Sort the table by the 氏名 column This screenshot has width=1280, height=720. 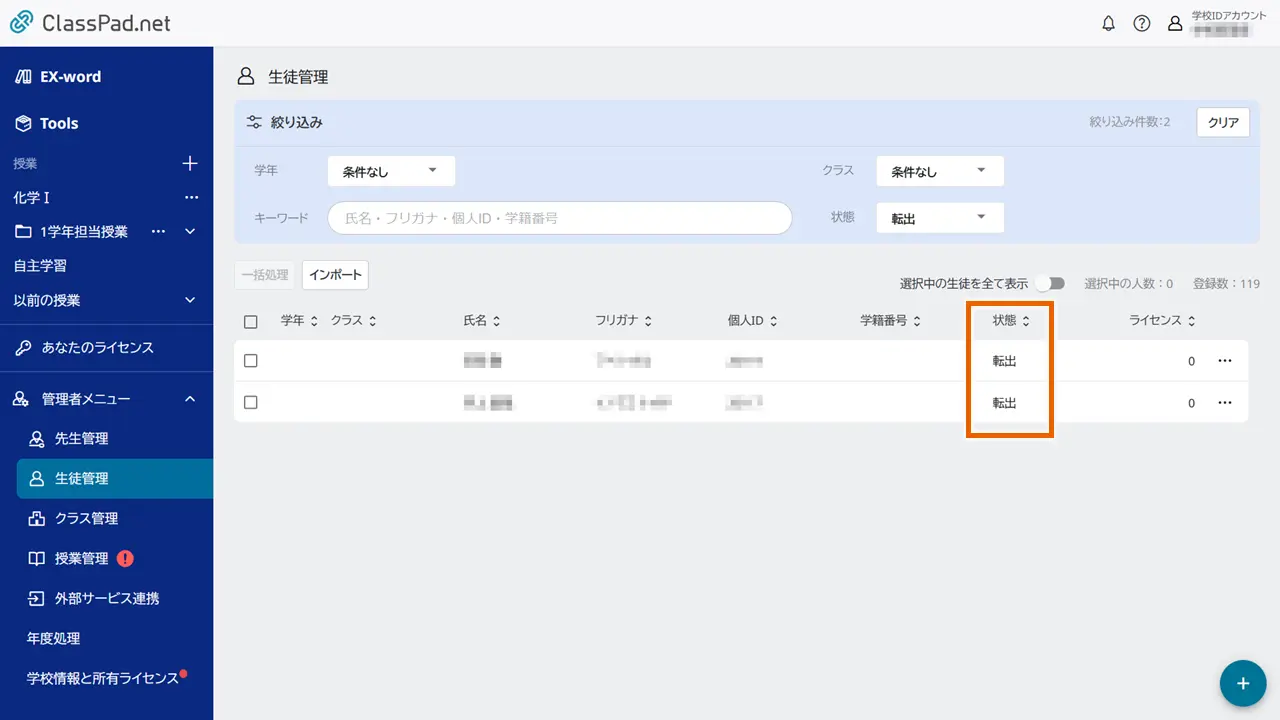point(482,321)
